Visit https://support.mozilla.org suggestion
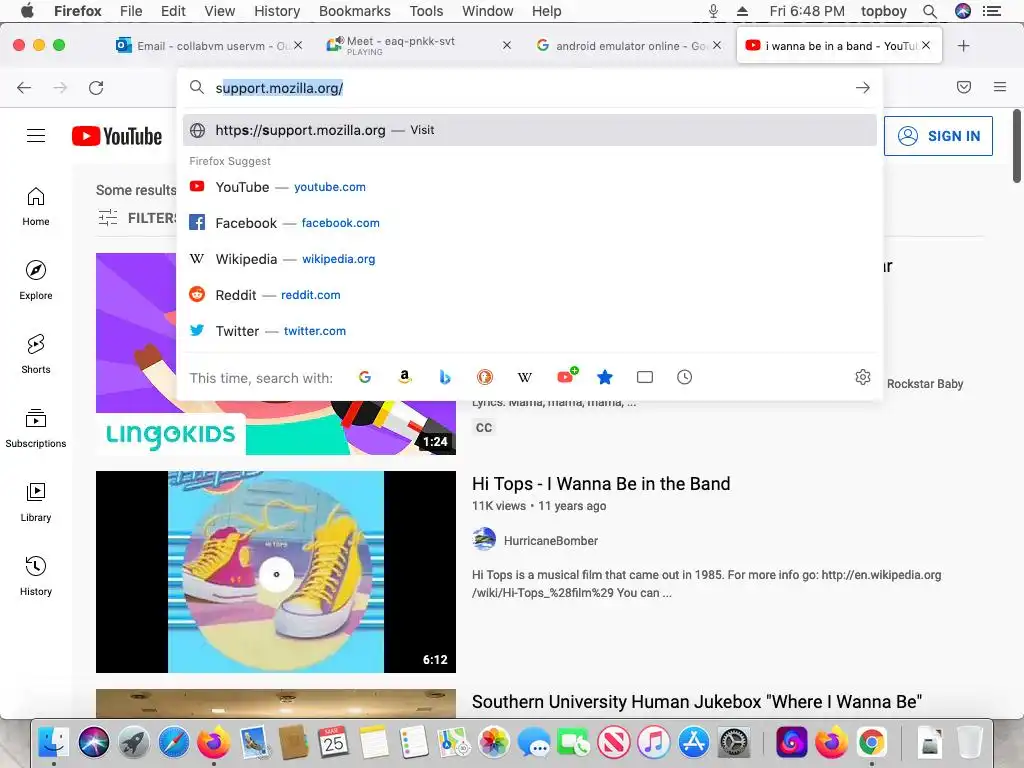1024x768 pixels. click(530, 130)
